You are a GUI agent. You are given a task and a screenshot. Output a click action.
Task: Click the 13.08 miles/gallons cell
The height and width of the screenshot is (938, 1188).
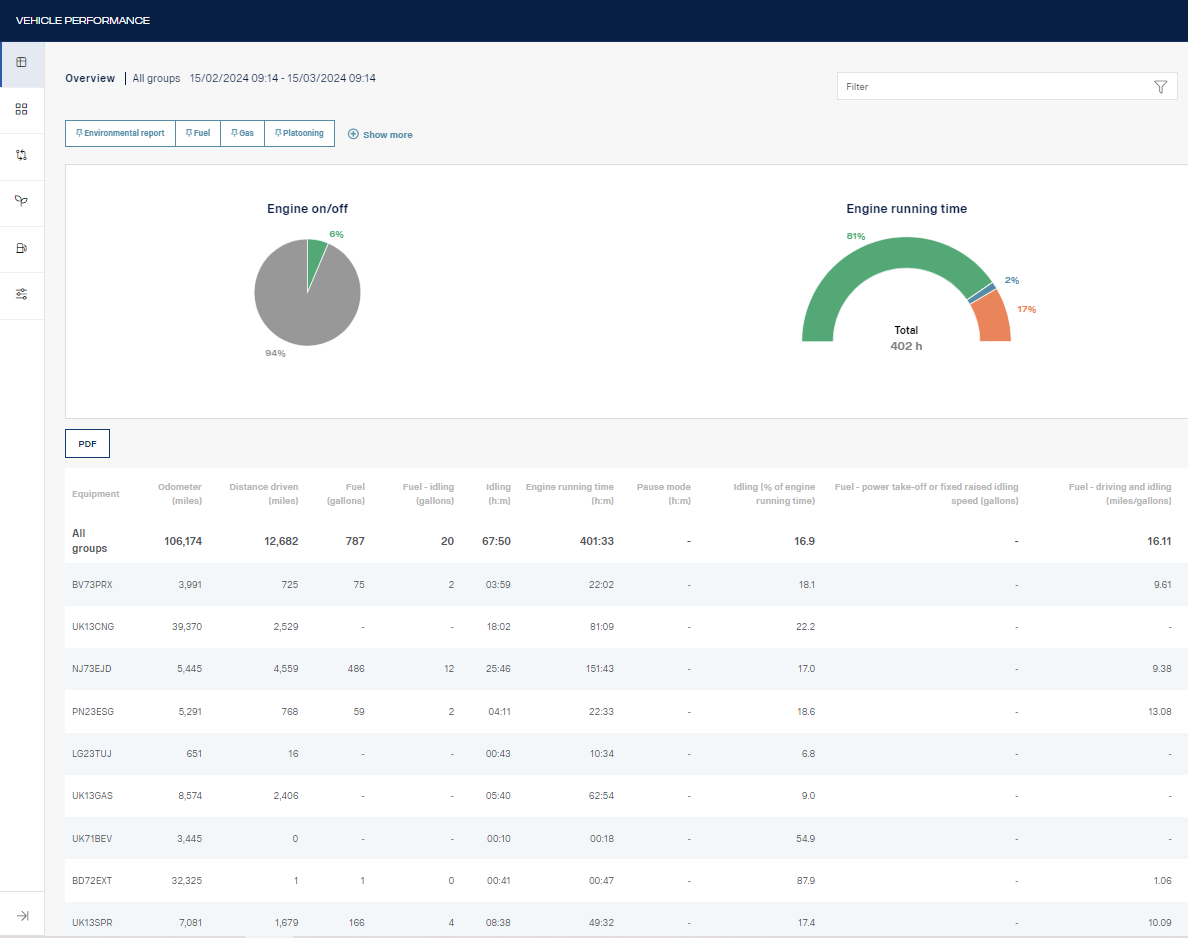pos(1160,711)
